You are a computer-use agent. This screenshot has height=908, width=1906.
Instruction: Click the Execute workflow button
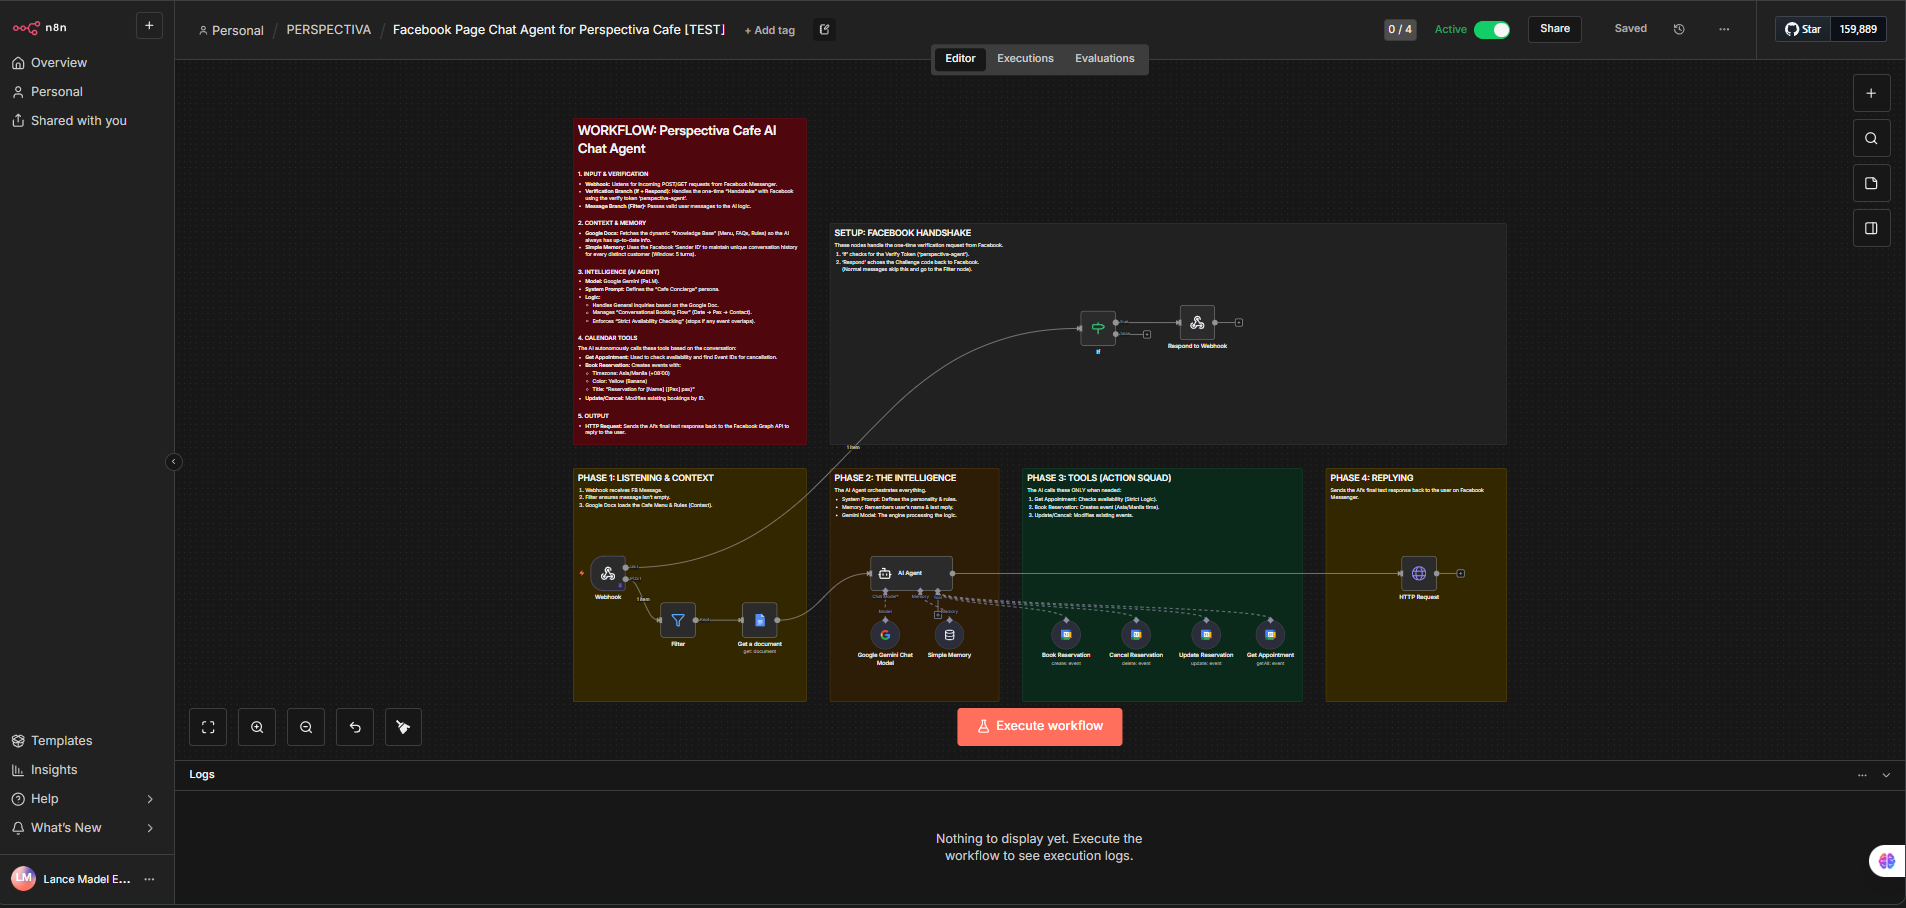(x=1039, y=727)
